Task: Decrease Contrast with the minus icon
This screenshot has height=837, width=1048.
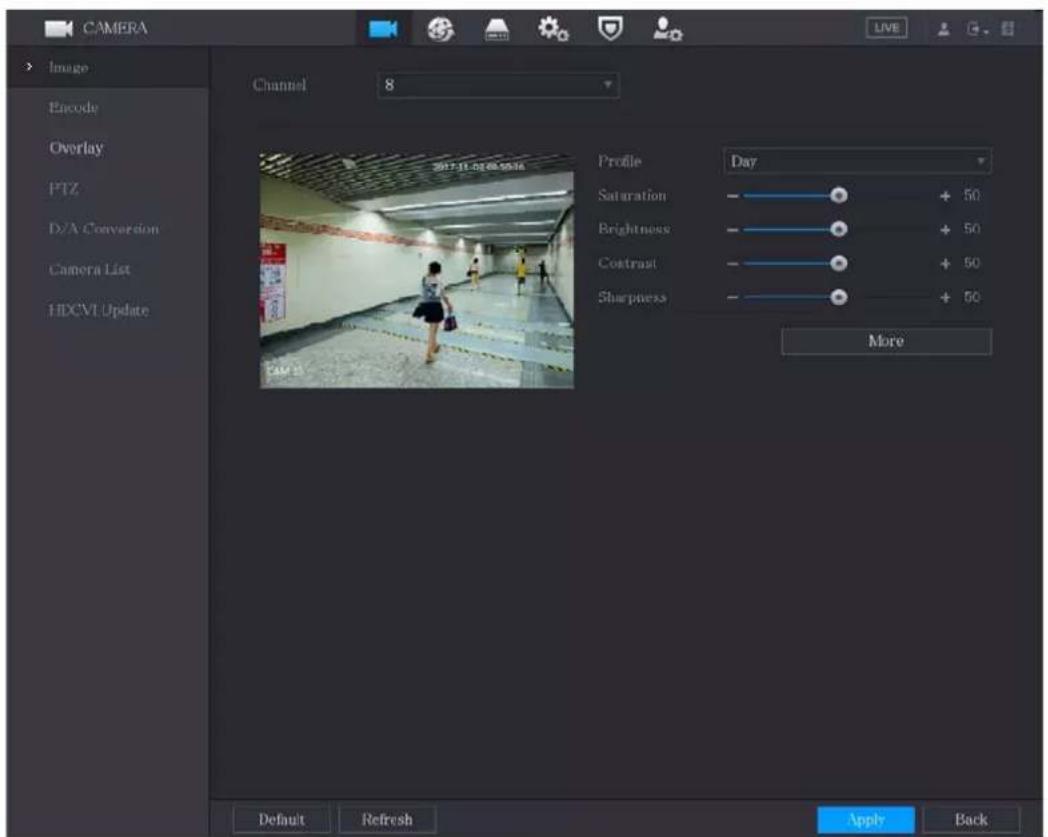Action: 733,264
